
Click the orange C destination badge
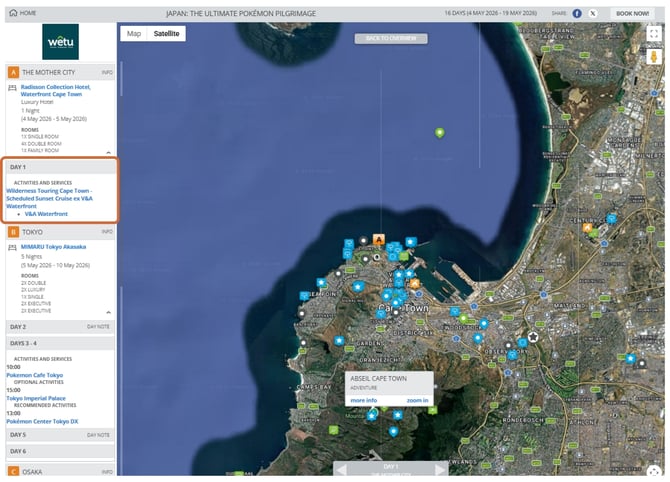pos(13,471)
